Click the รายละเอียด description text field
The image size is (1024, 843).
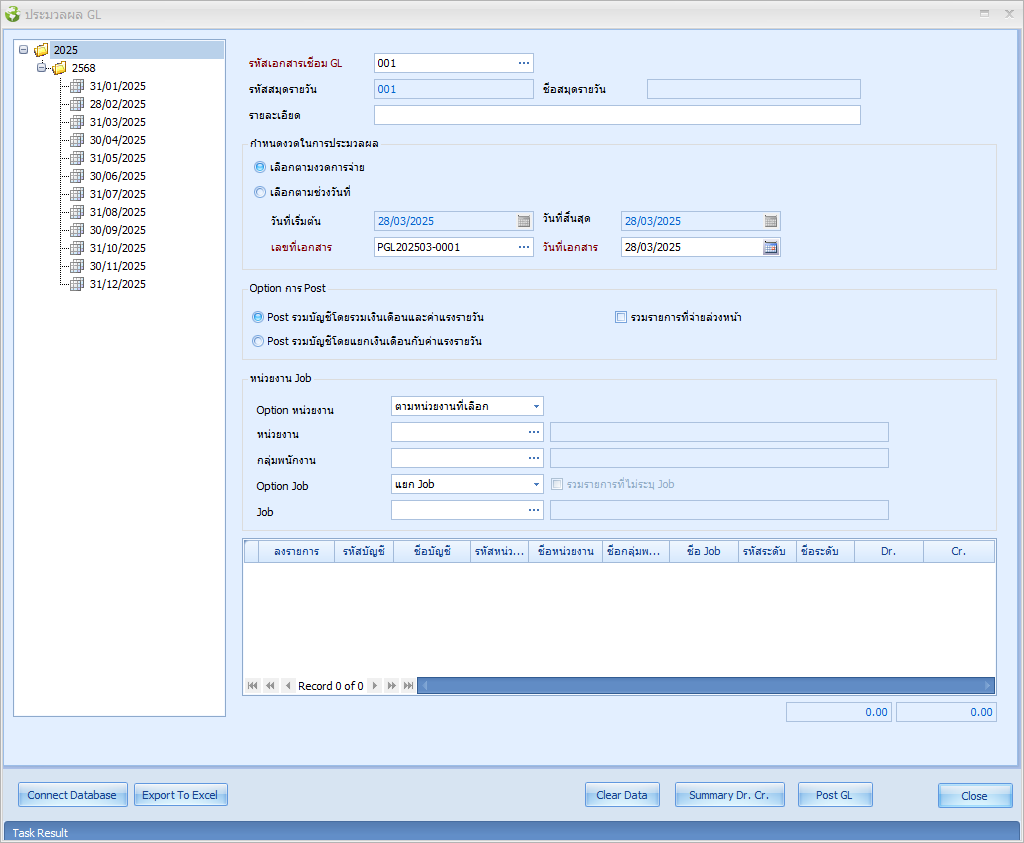(616, 115)
